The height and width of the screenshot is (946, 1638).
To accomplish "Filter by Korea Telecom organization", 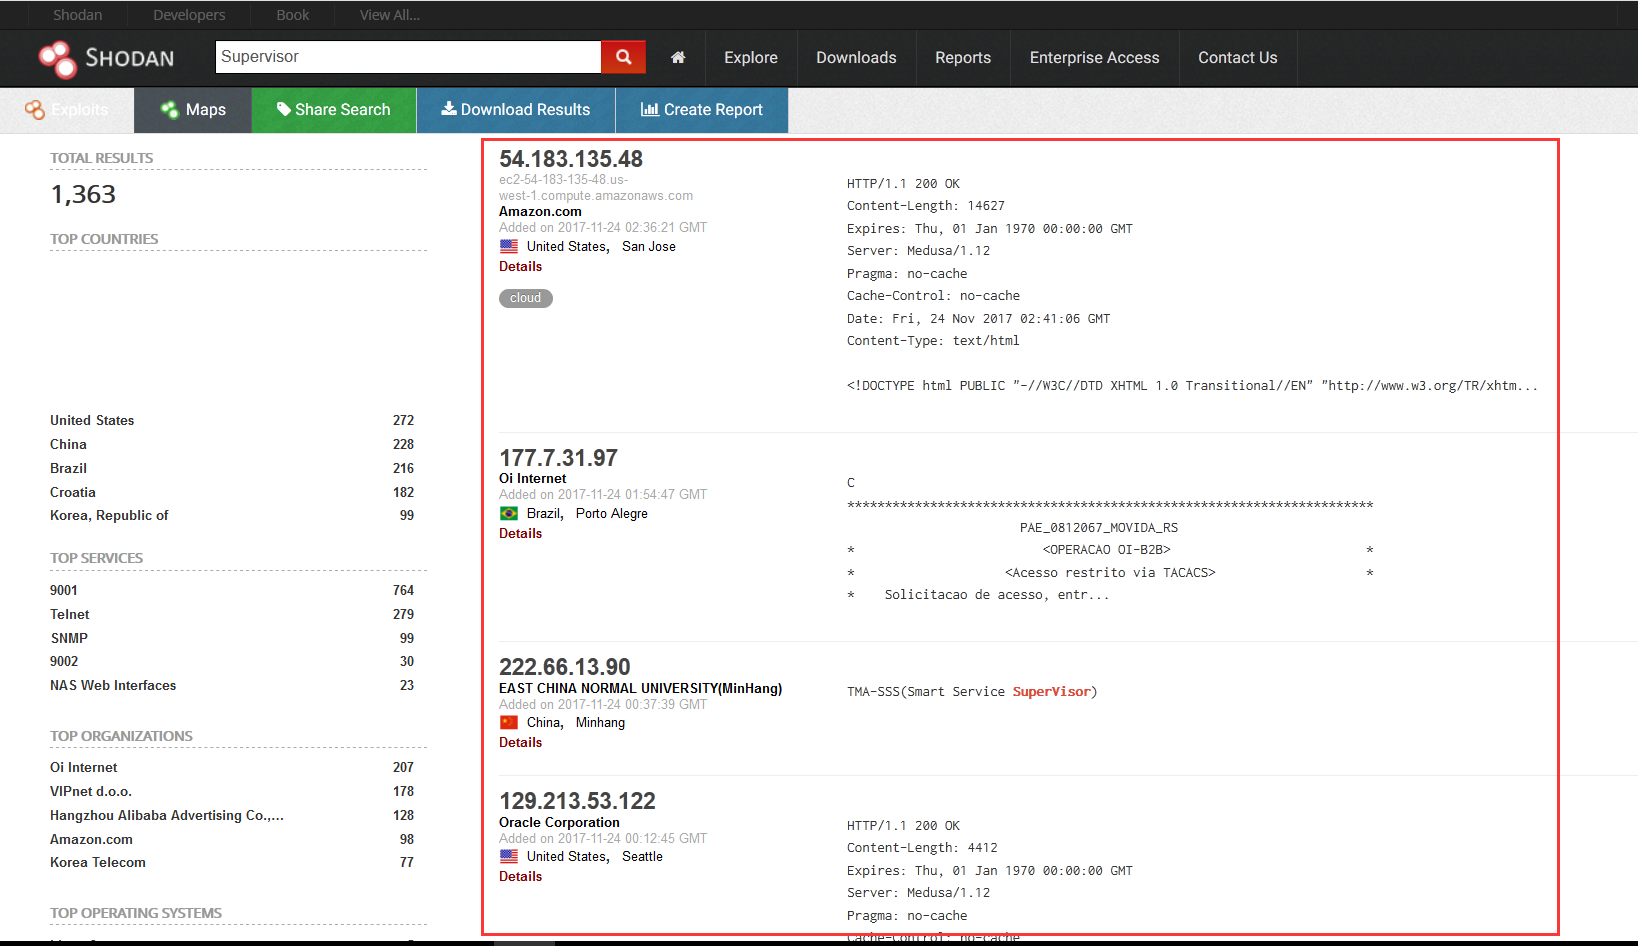I will coord(98,863).
